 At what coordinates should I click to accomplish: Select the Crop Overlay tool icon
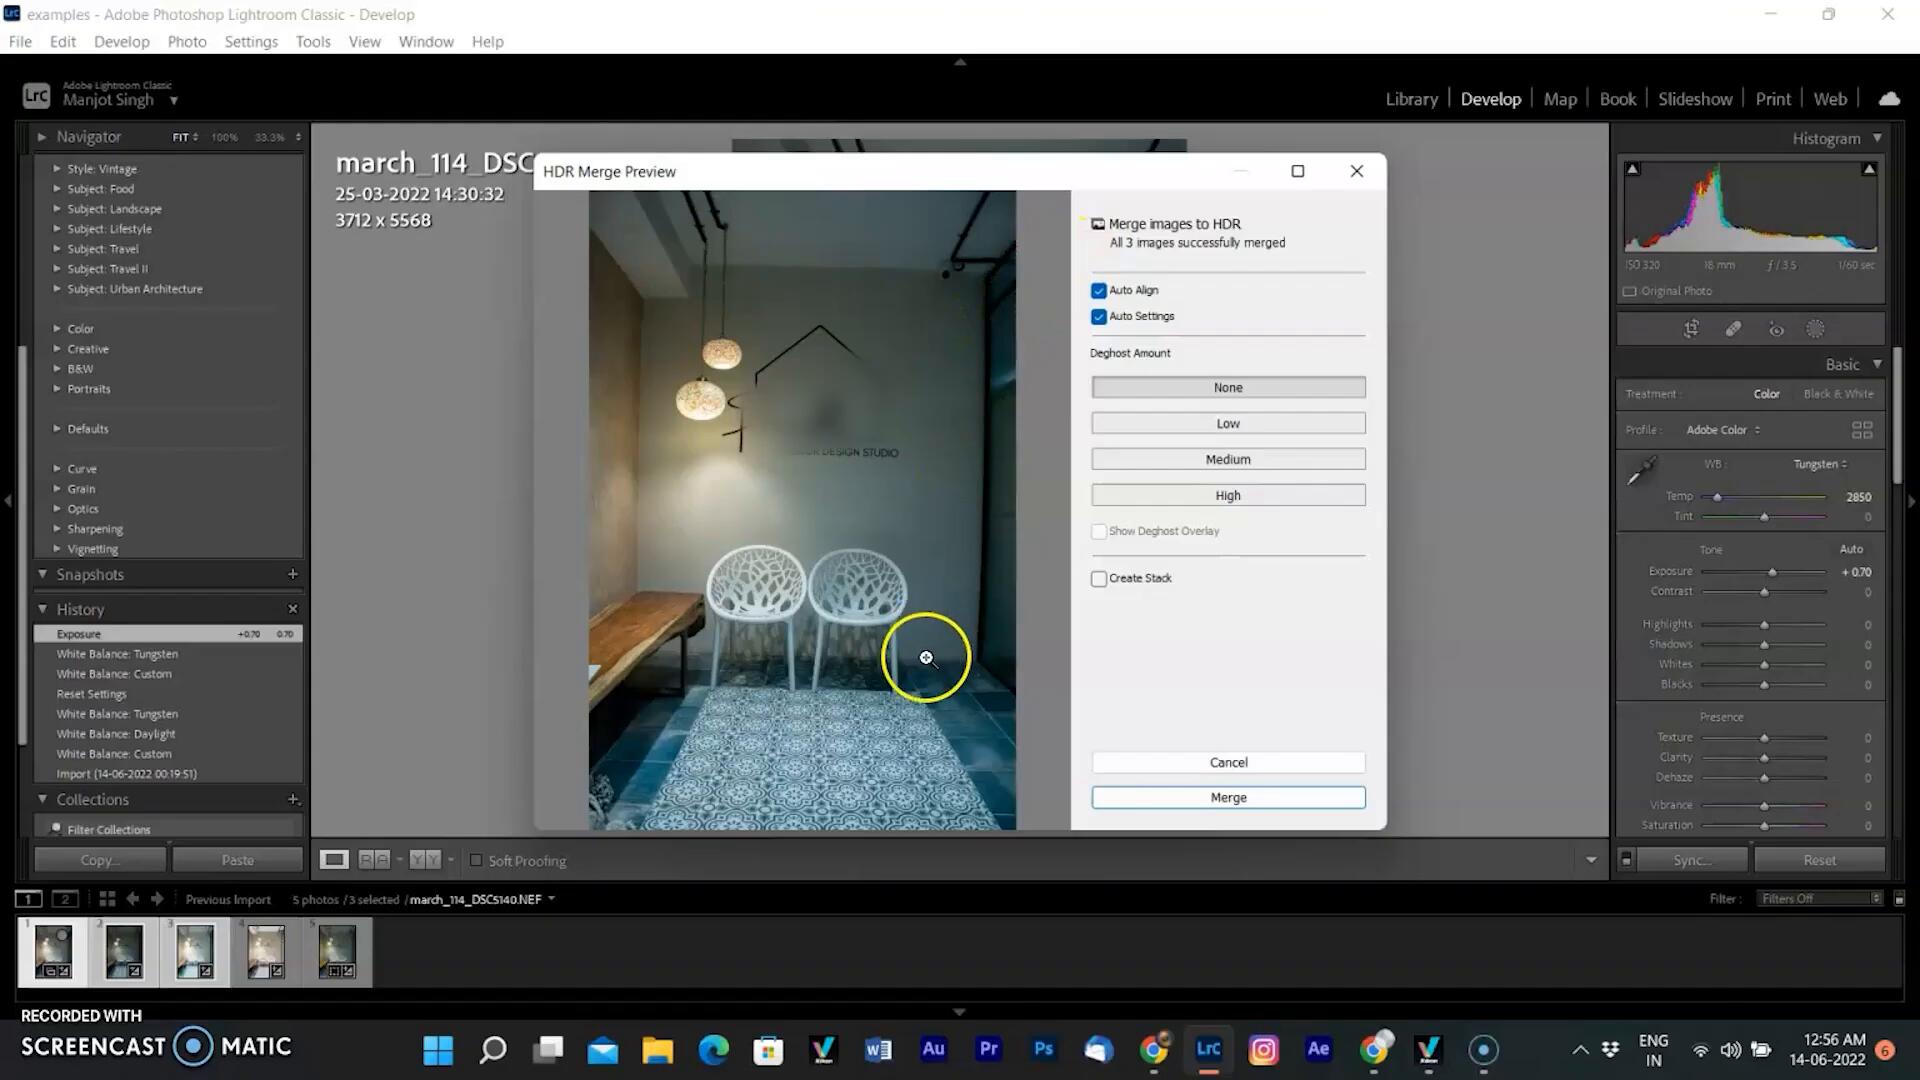coord(1691,329)
